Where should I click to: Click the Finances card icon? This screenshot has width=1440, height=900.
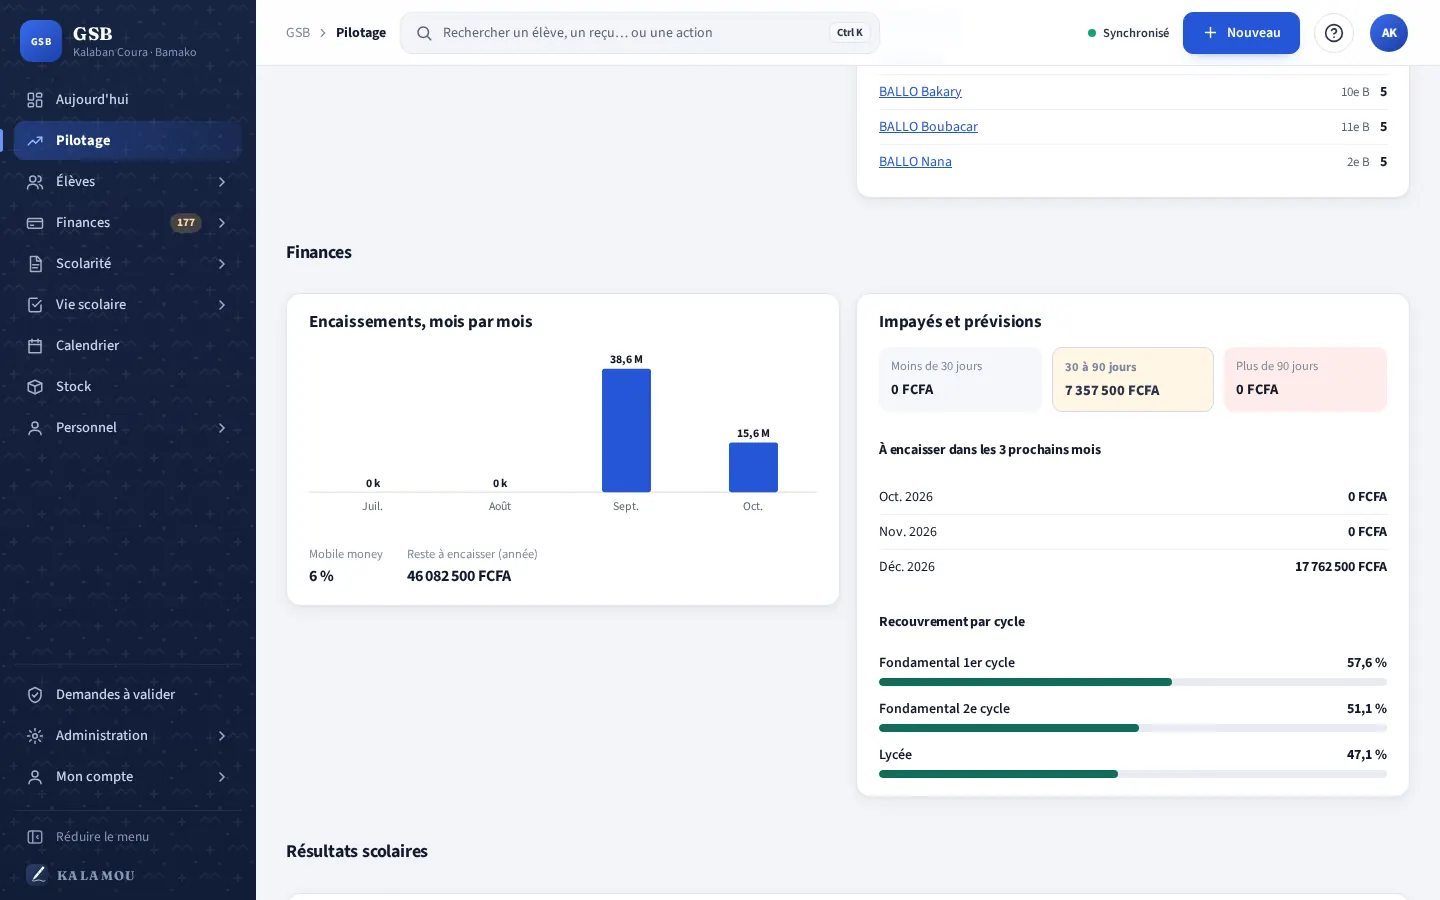tap(35, 223)
